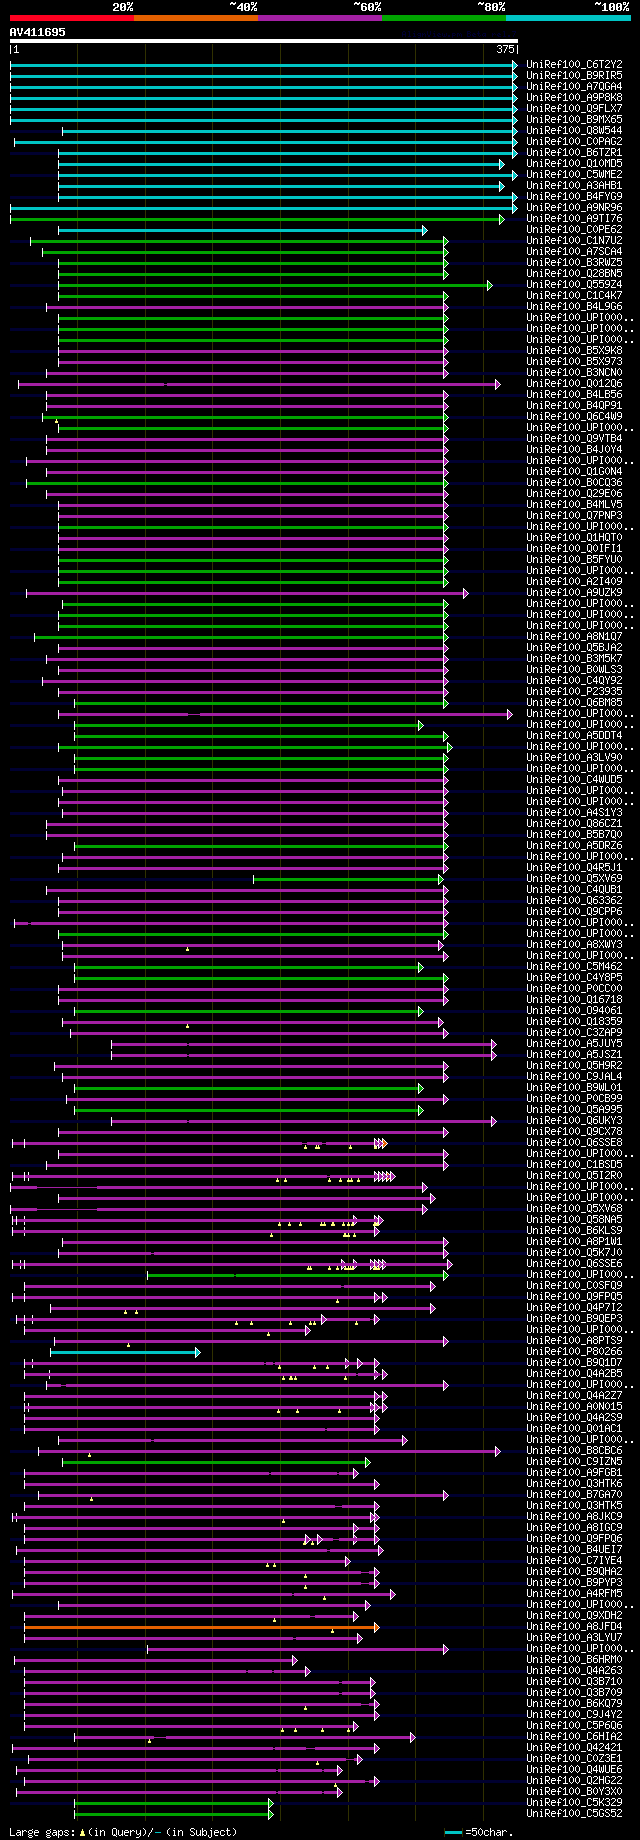
Task: Click UniRef100_A8JKC9 label
Action: (574, 1516)
